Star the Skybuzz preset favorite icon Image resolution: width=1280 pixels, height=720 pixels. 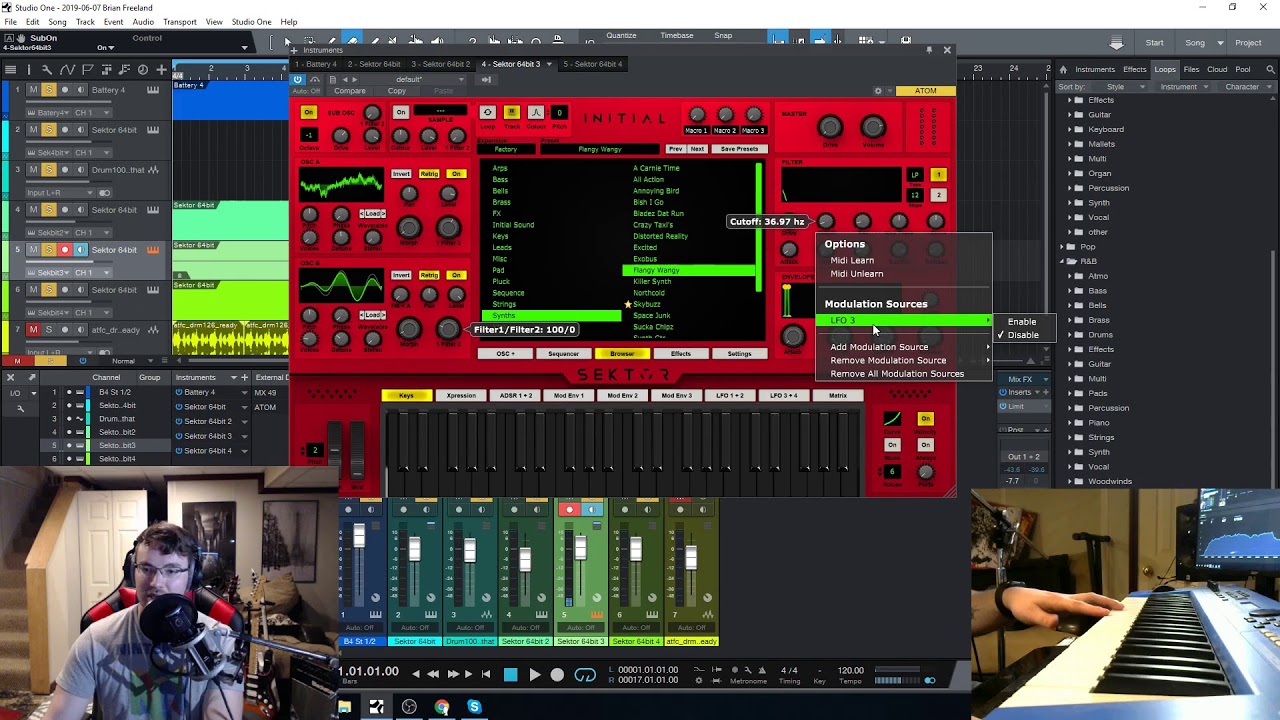628,304
